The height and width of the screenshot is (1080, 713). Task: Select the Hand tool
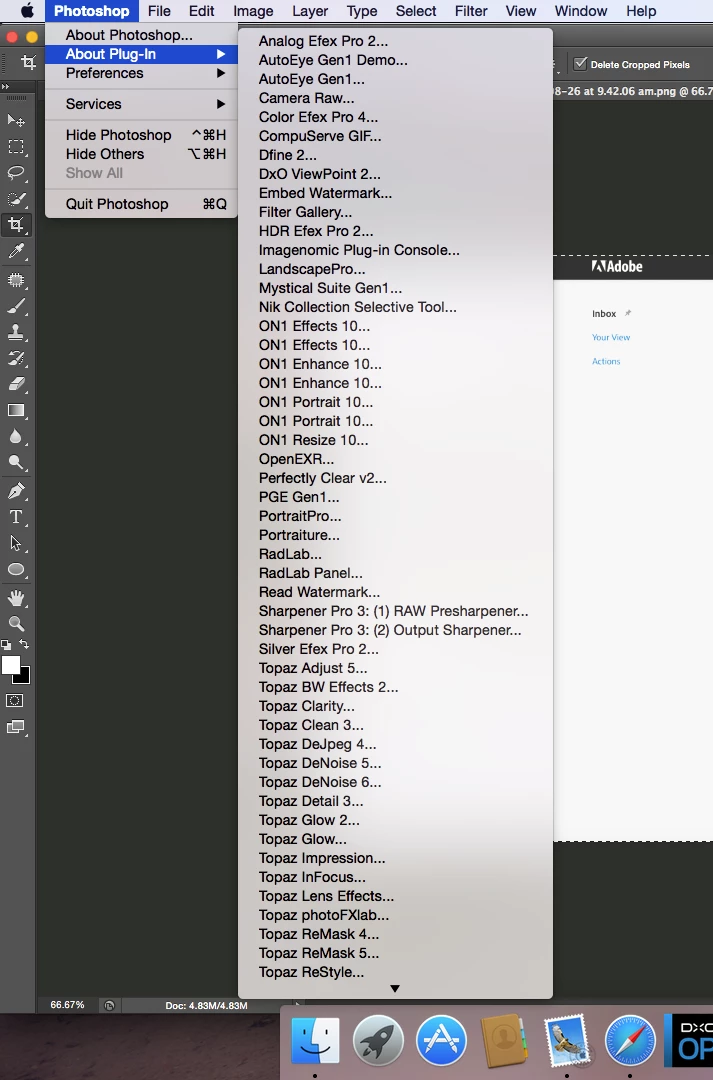(16, 598)
